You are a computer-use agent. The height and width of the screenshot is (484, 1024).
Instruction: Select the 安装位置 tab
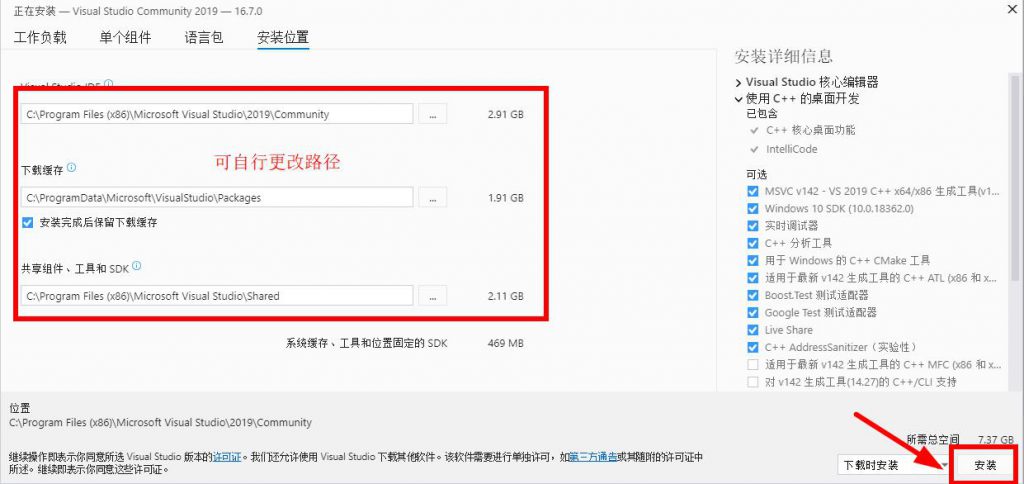(x=283, y=37)
